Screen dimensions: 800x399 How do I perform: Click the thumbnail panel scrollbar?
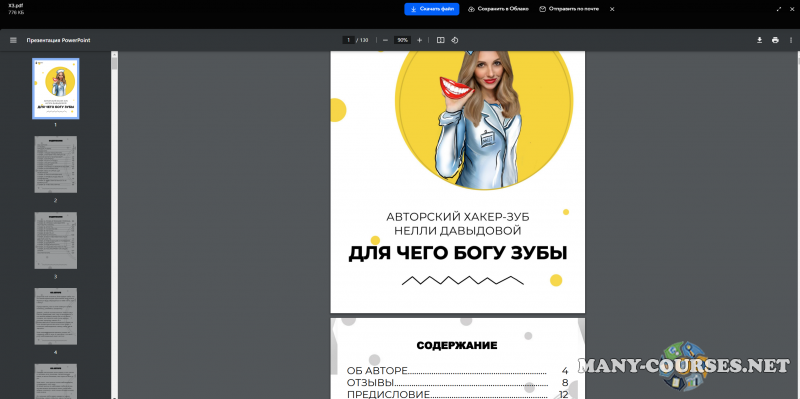tap(114, 64)
